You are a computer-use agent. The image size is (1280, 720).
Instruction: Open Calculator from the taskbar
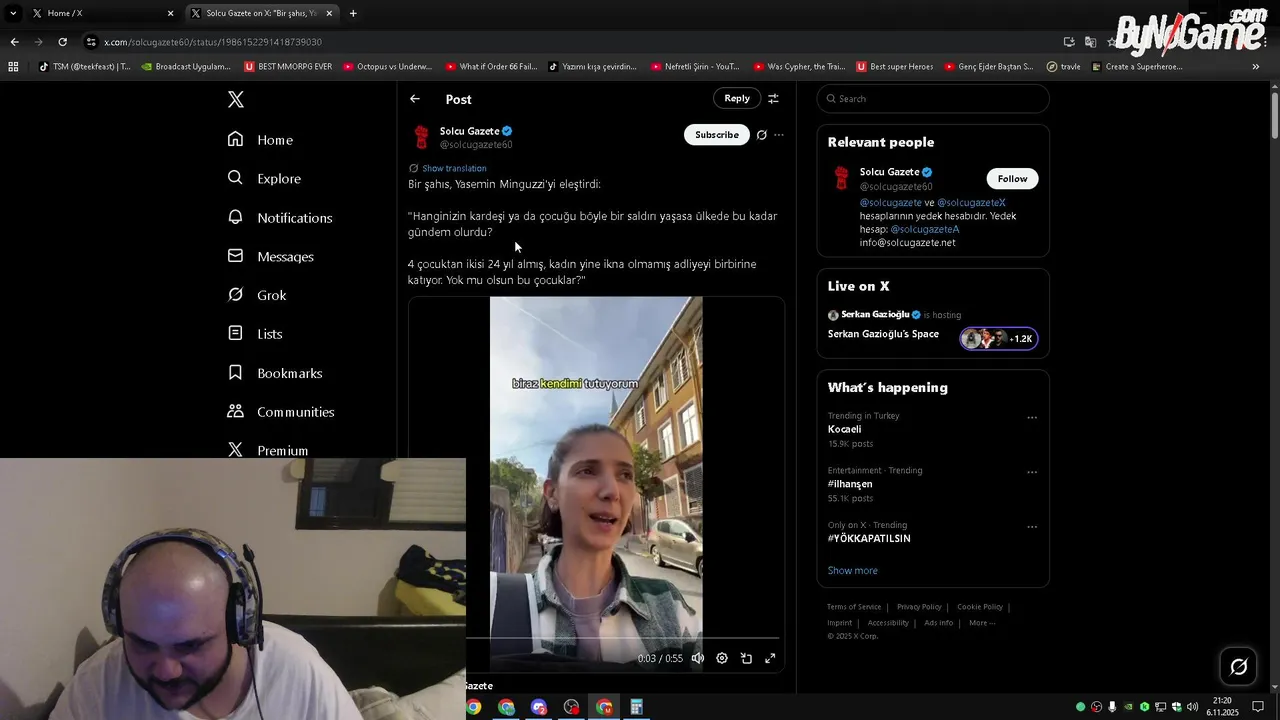[636, 707]
